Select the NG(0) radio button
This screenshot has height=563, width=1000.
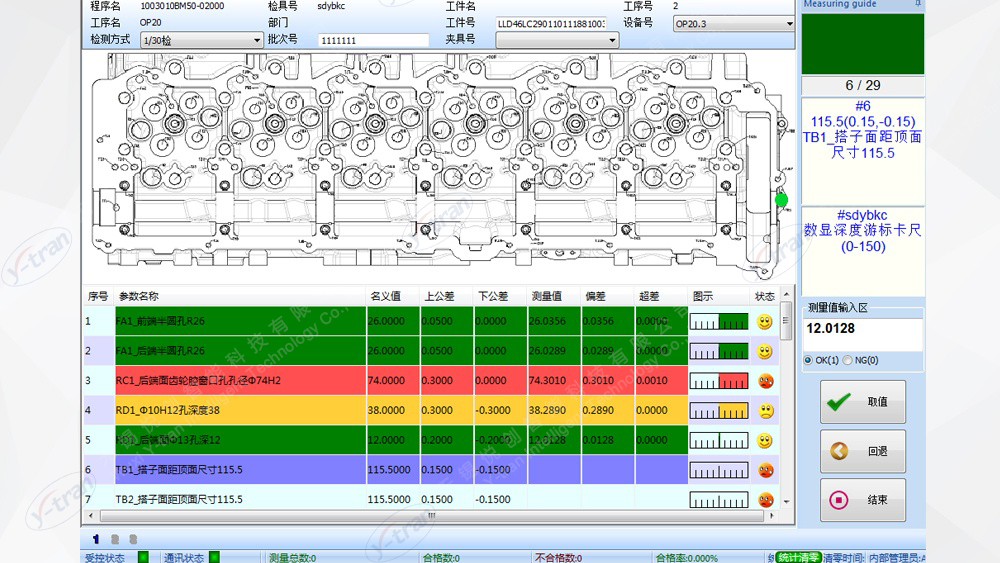click(848, 360)
